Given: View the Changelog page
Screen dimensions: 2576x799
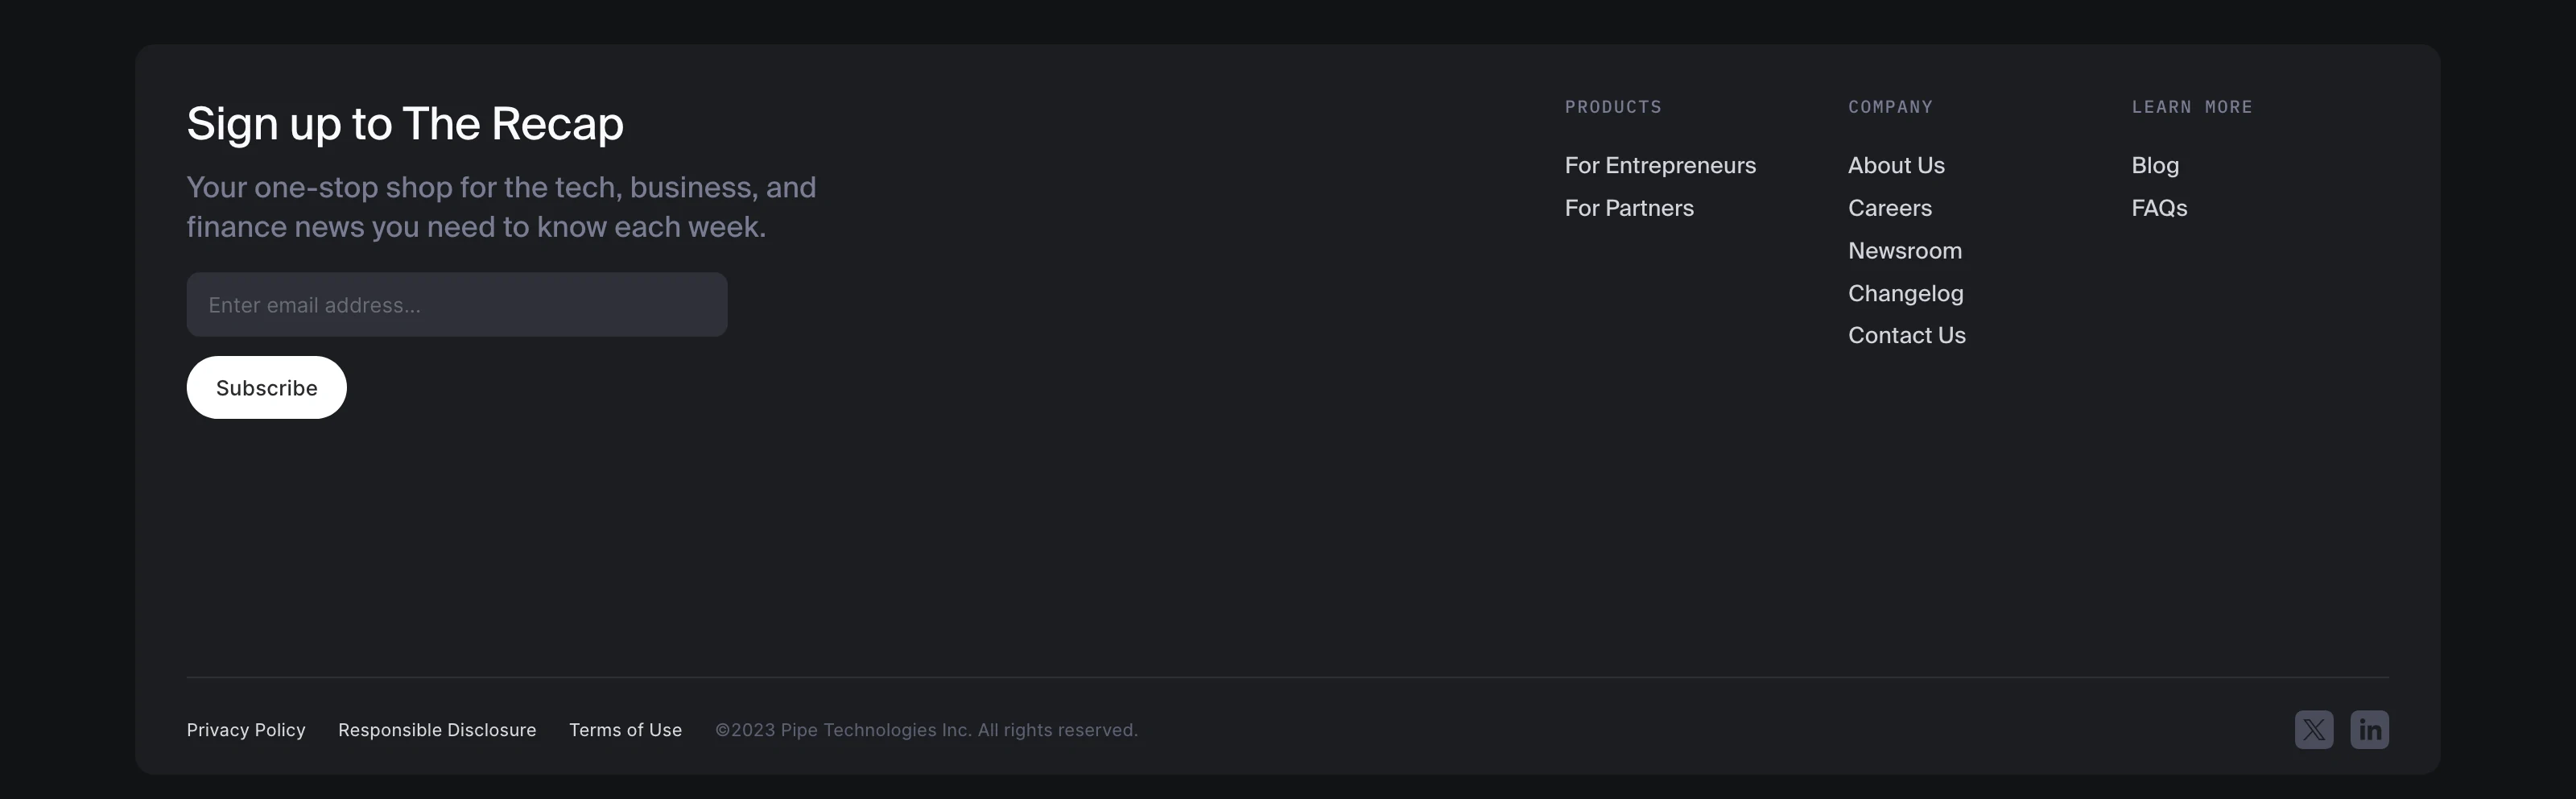Looking at the screenshot, I should click(x=1905, y=293).
